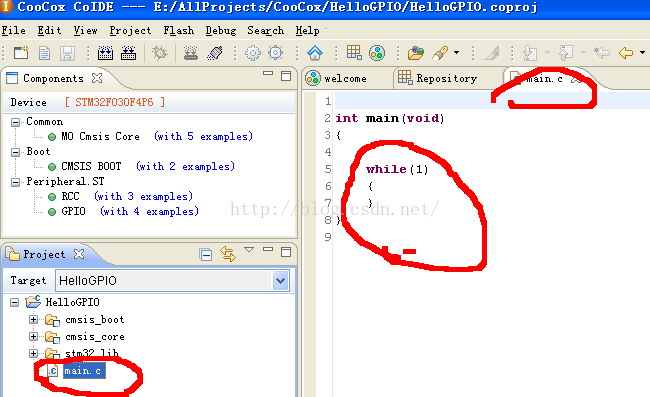
Task: Open the Project panel view menu triangle
Action: 249,249
